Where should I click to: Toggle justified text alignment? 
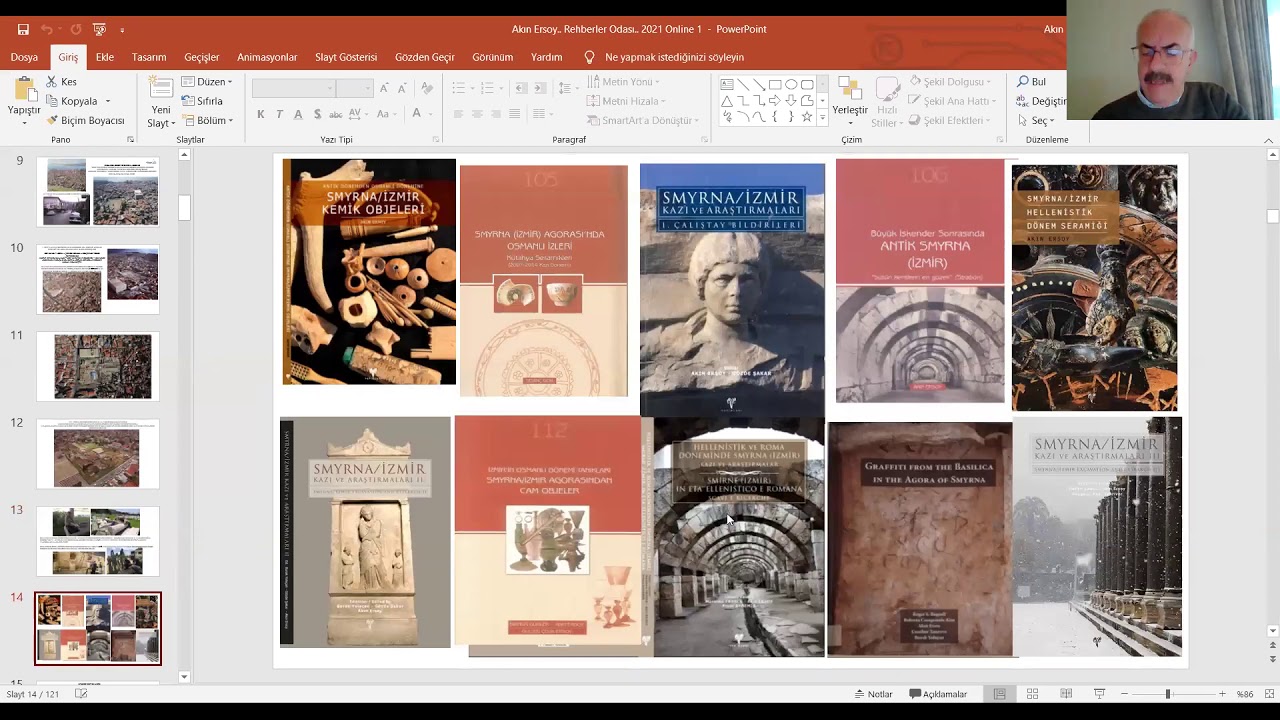[515, 114]
